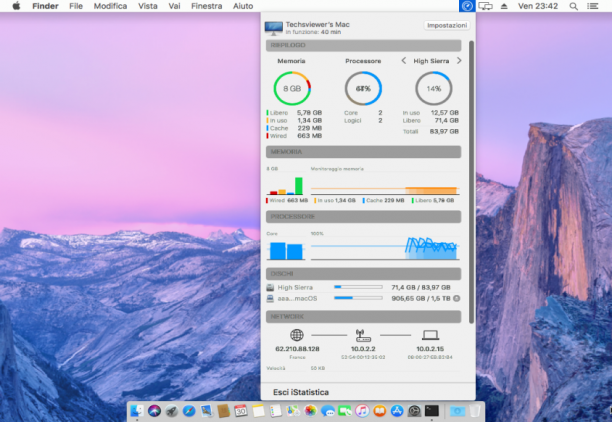Image resolution: width=612 pixels, height=422 pixels.
Task: Open the Finestra menu
Action: (206, 6)
